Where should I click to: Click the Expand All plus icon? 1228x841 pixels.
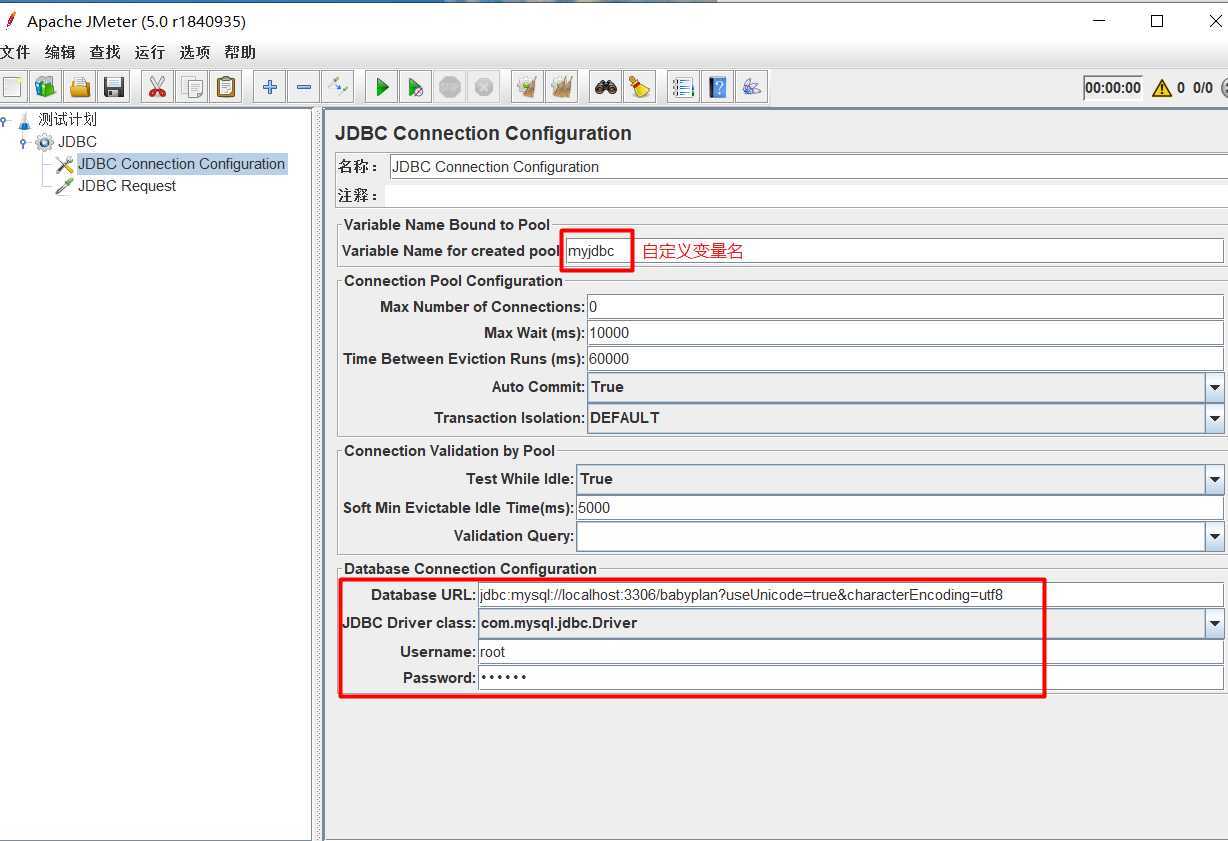pos(269,88)
